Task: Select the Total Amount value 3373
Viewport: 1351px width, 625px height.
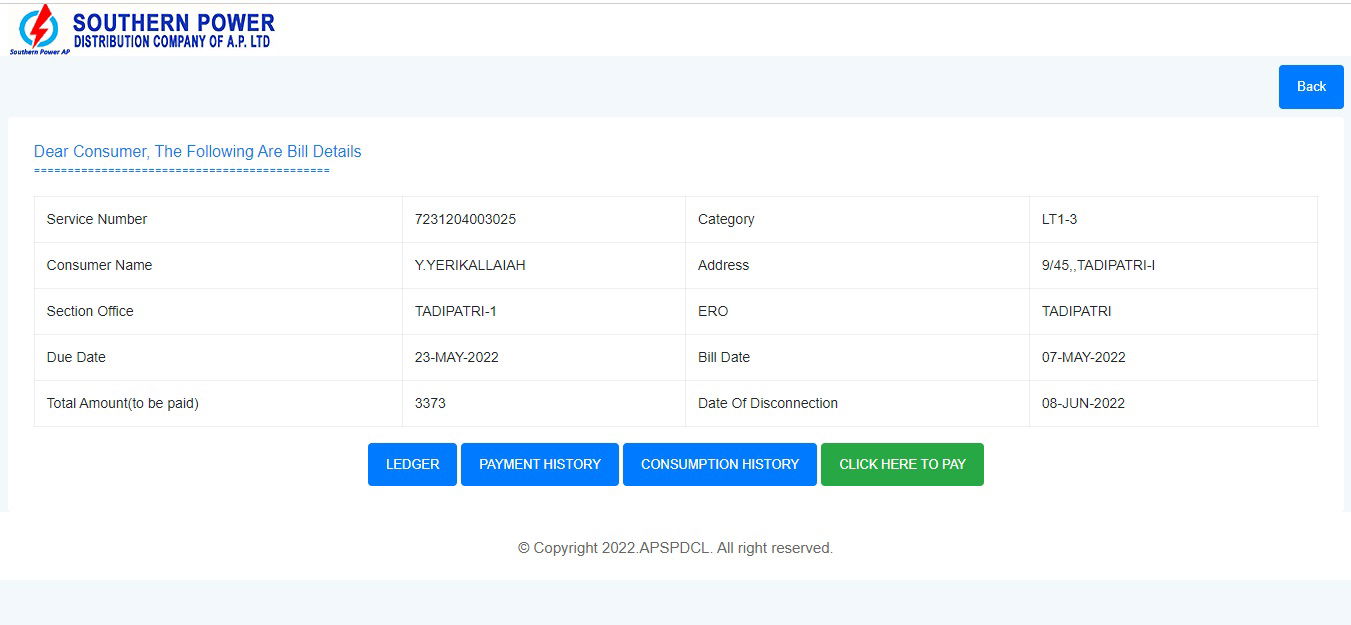Action: pos(430,403)
